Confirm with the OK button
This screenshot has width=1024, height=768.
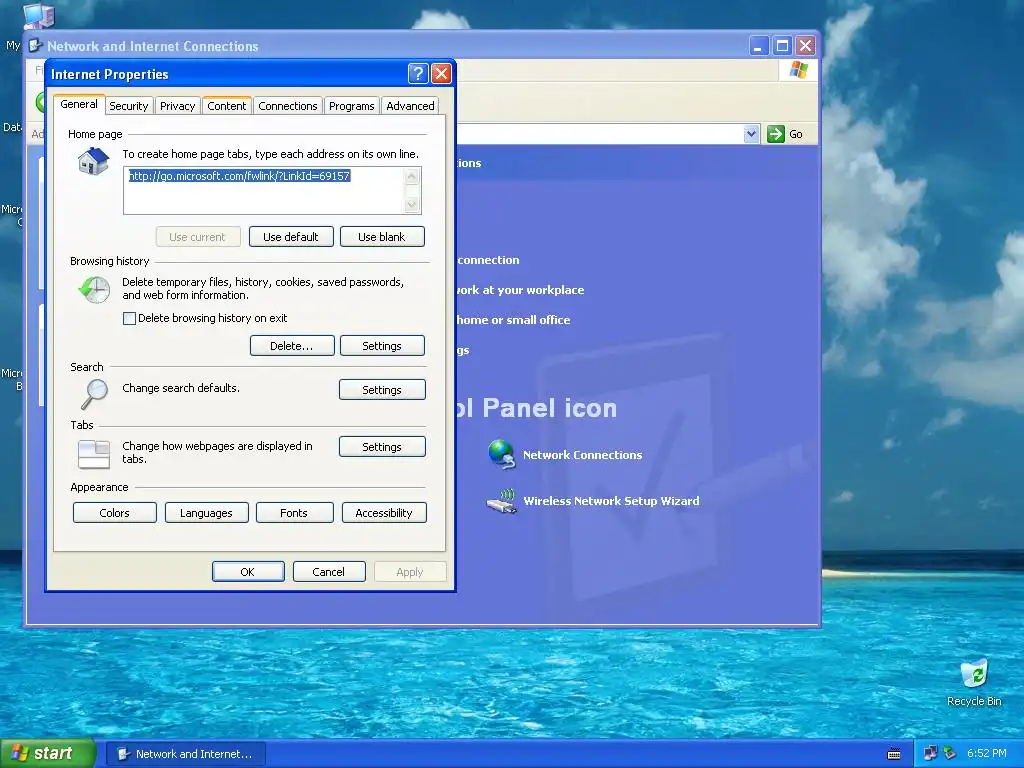(248, 572)
